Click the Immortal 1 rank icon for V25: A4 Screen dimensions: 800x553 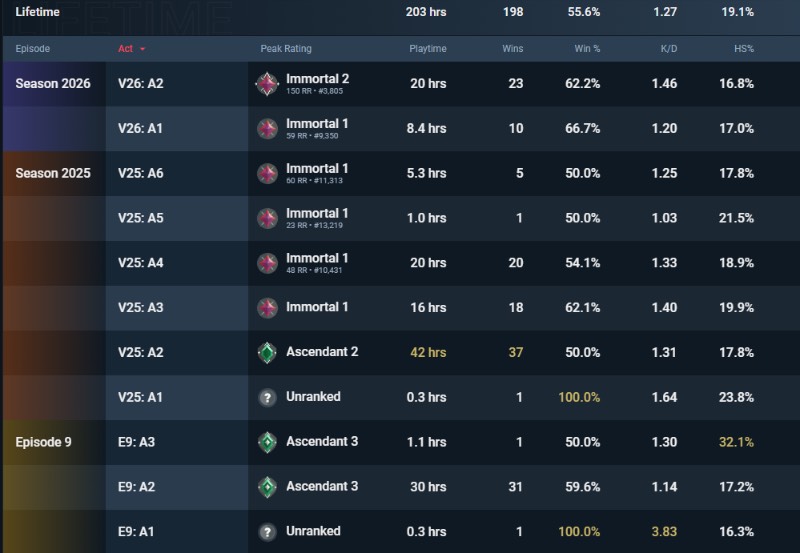267,263
